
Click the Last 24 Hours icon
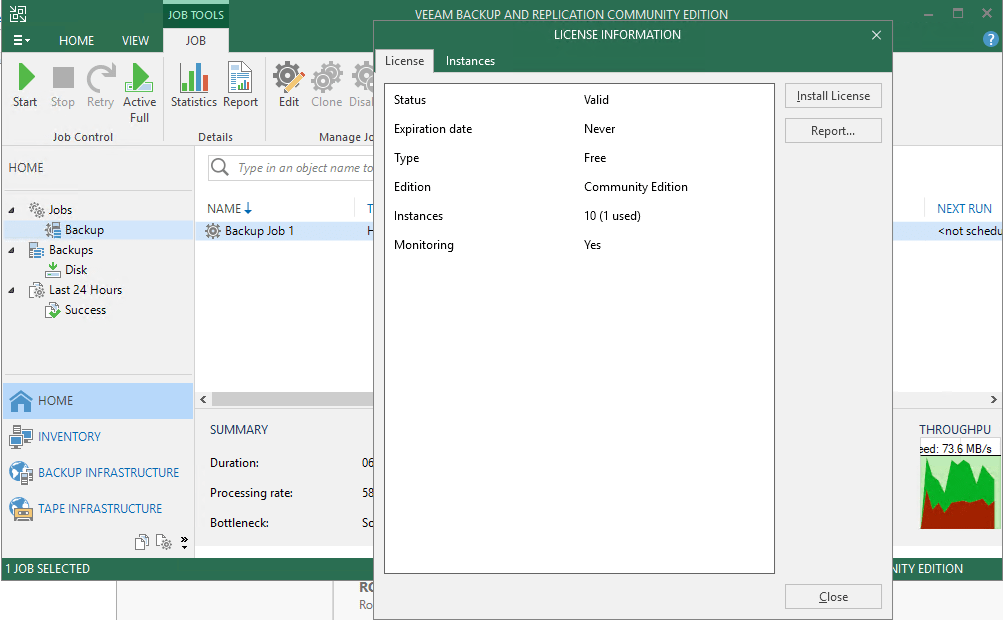36,290
